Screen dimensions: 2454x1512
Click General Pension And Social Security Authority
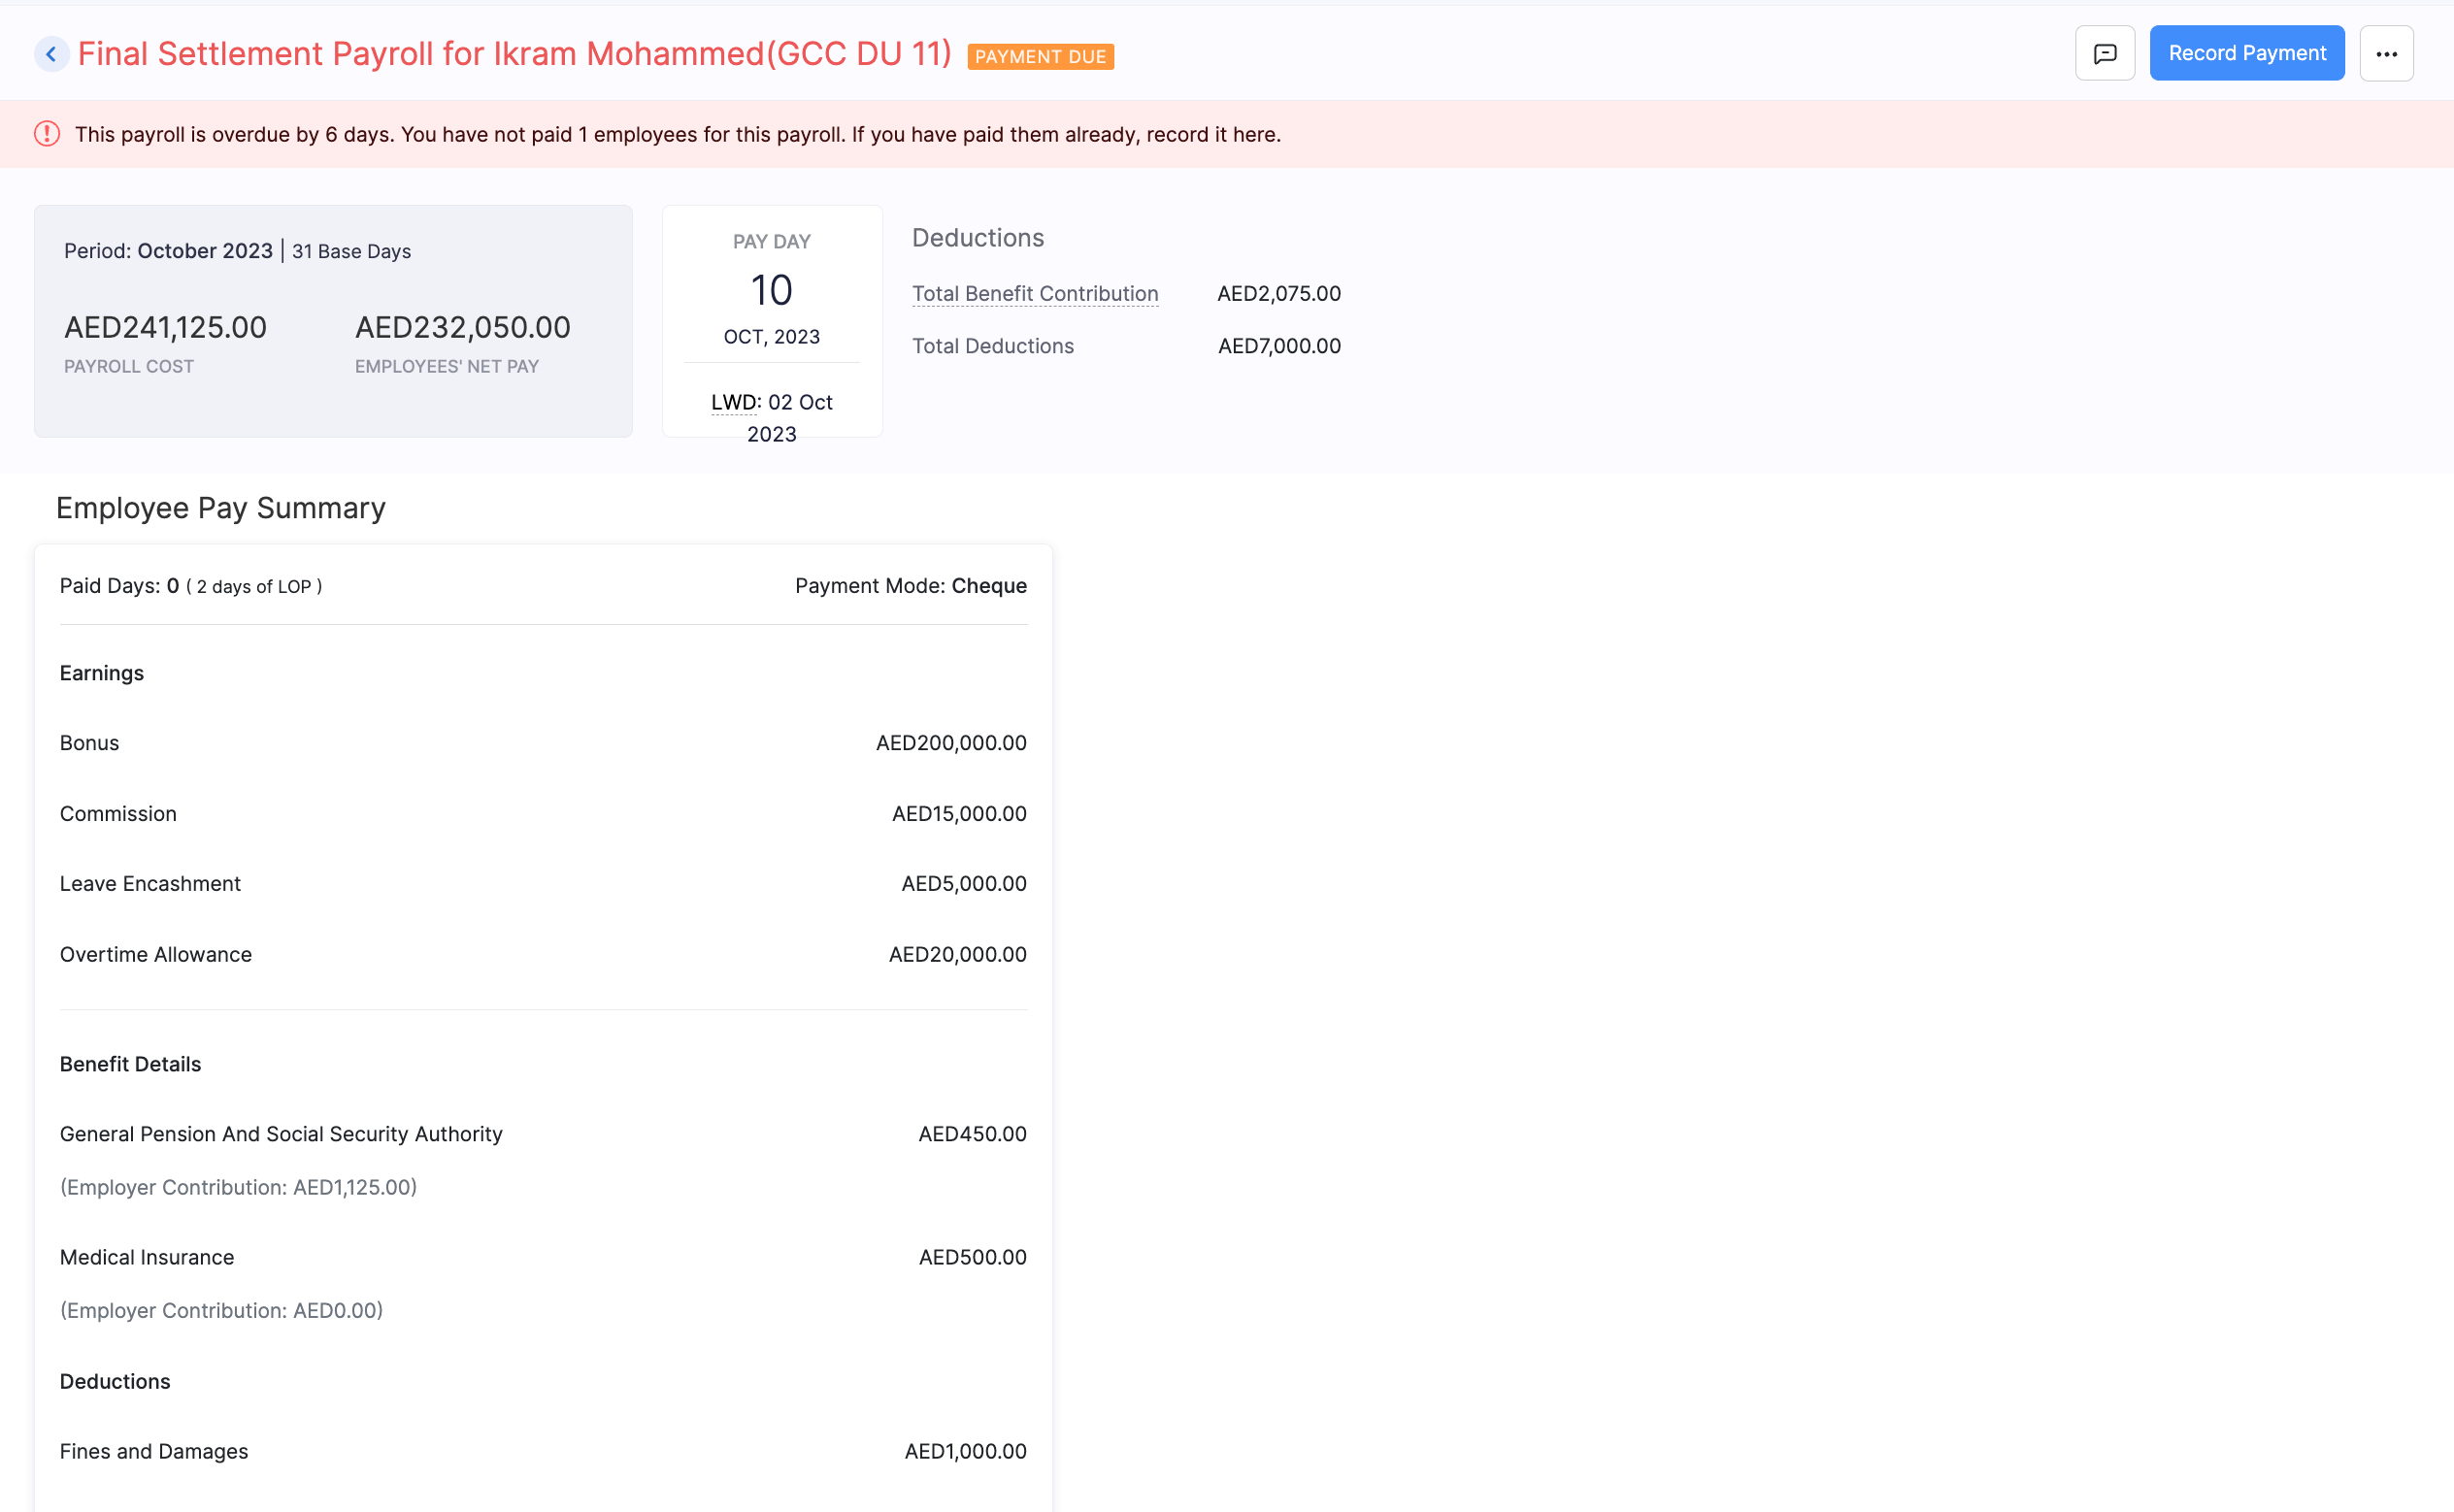[x=281, y=1134]
